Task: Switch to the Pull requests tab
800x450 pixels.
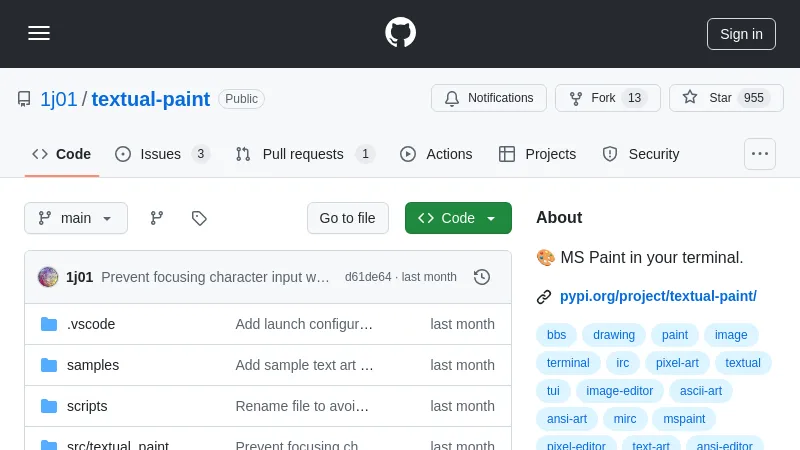Action: (x=304, y=154)
